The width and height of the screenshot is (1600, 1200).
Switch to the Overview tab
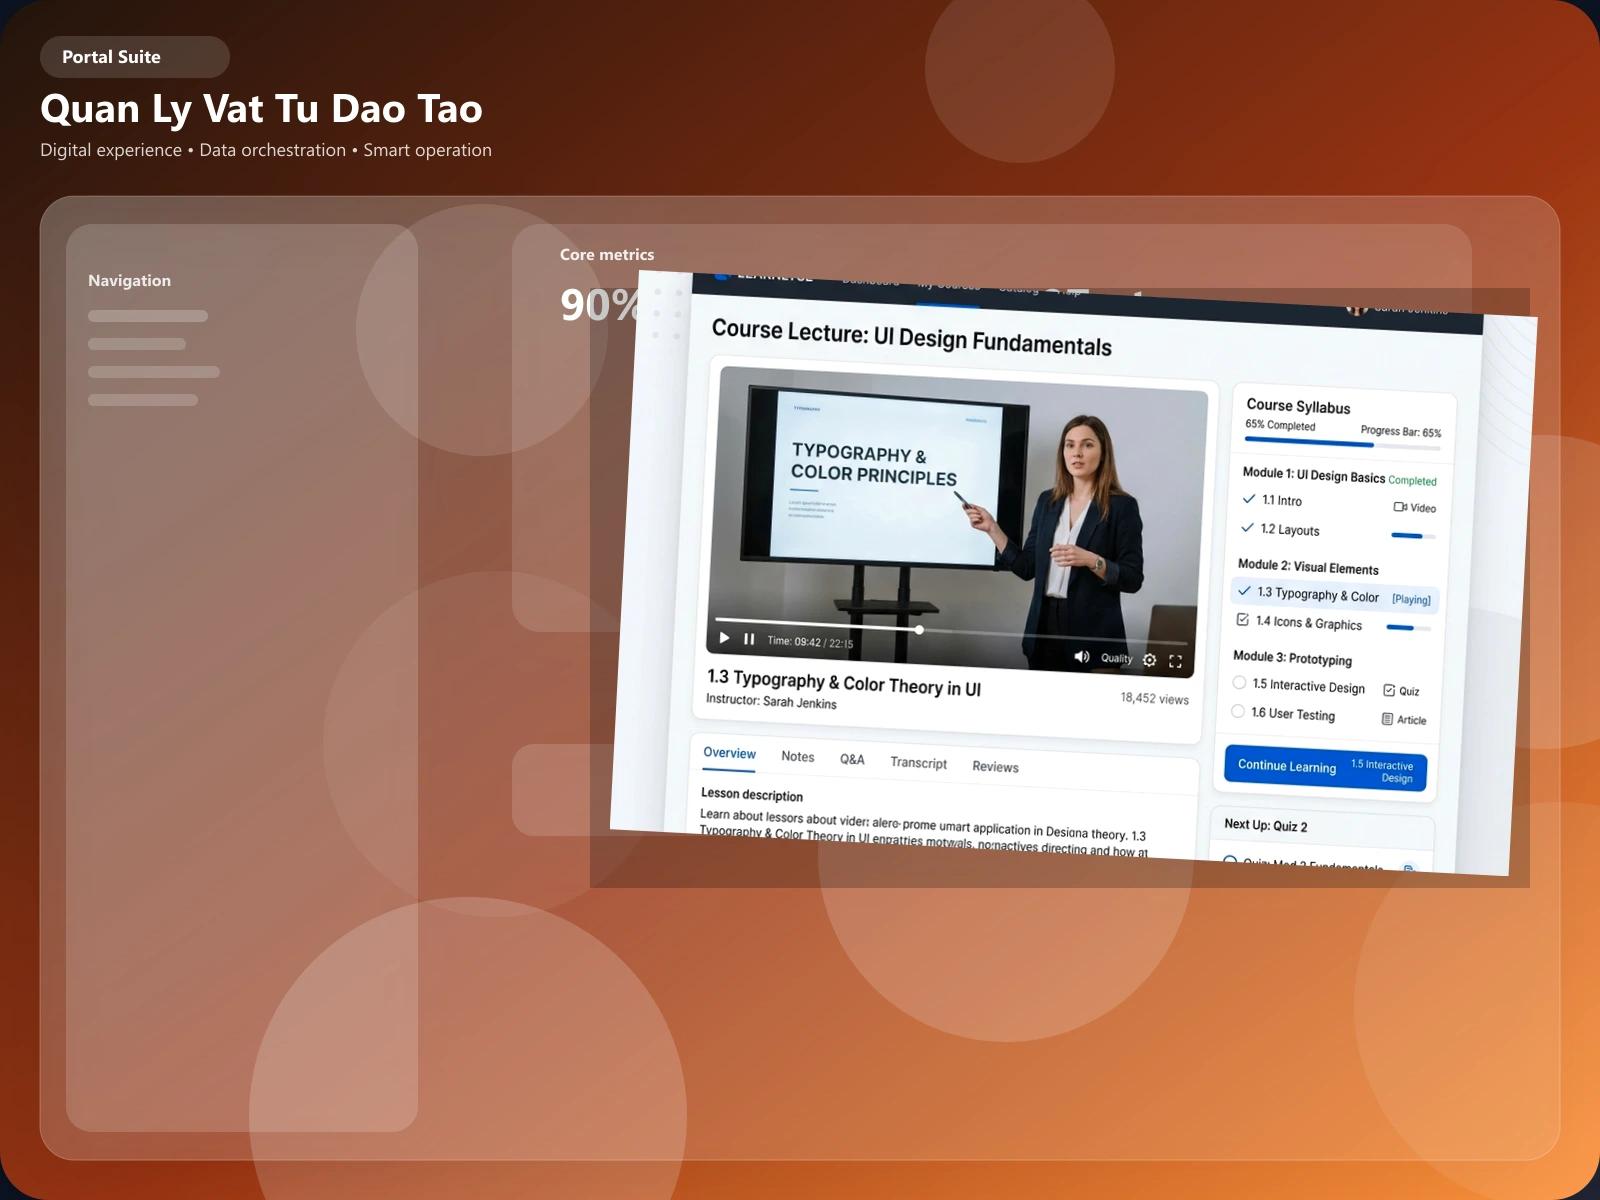click(730, 753)
